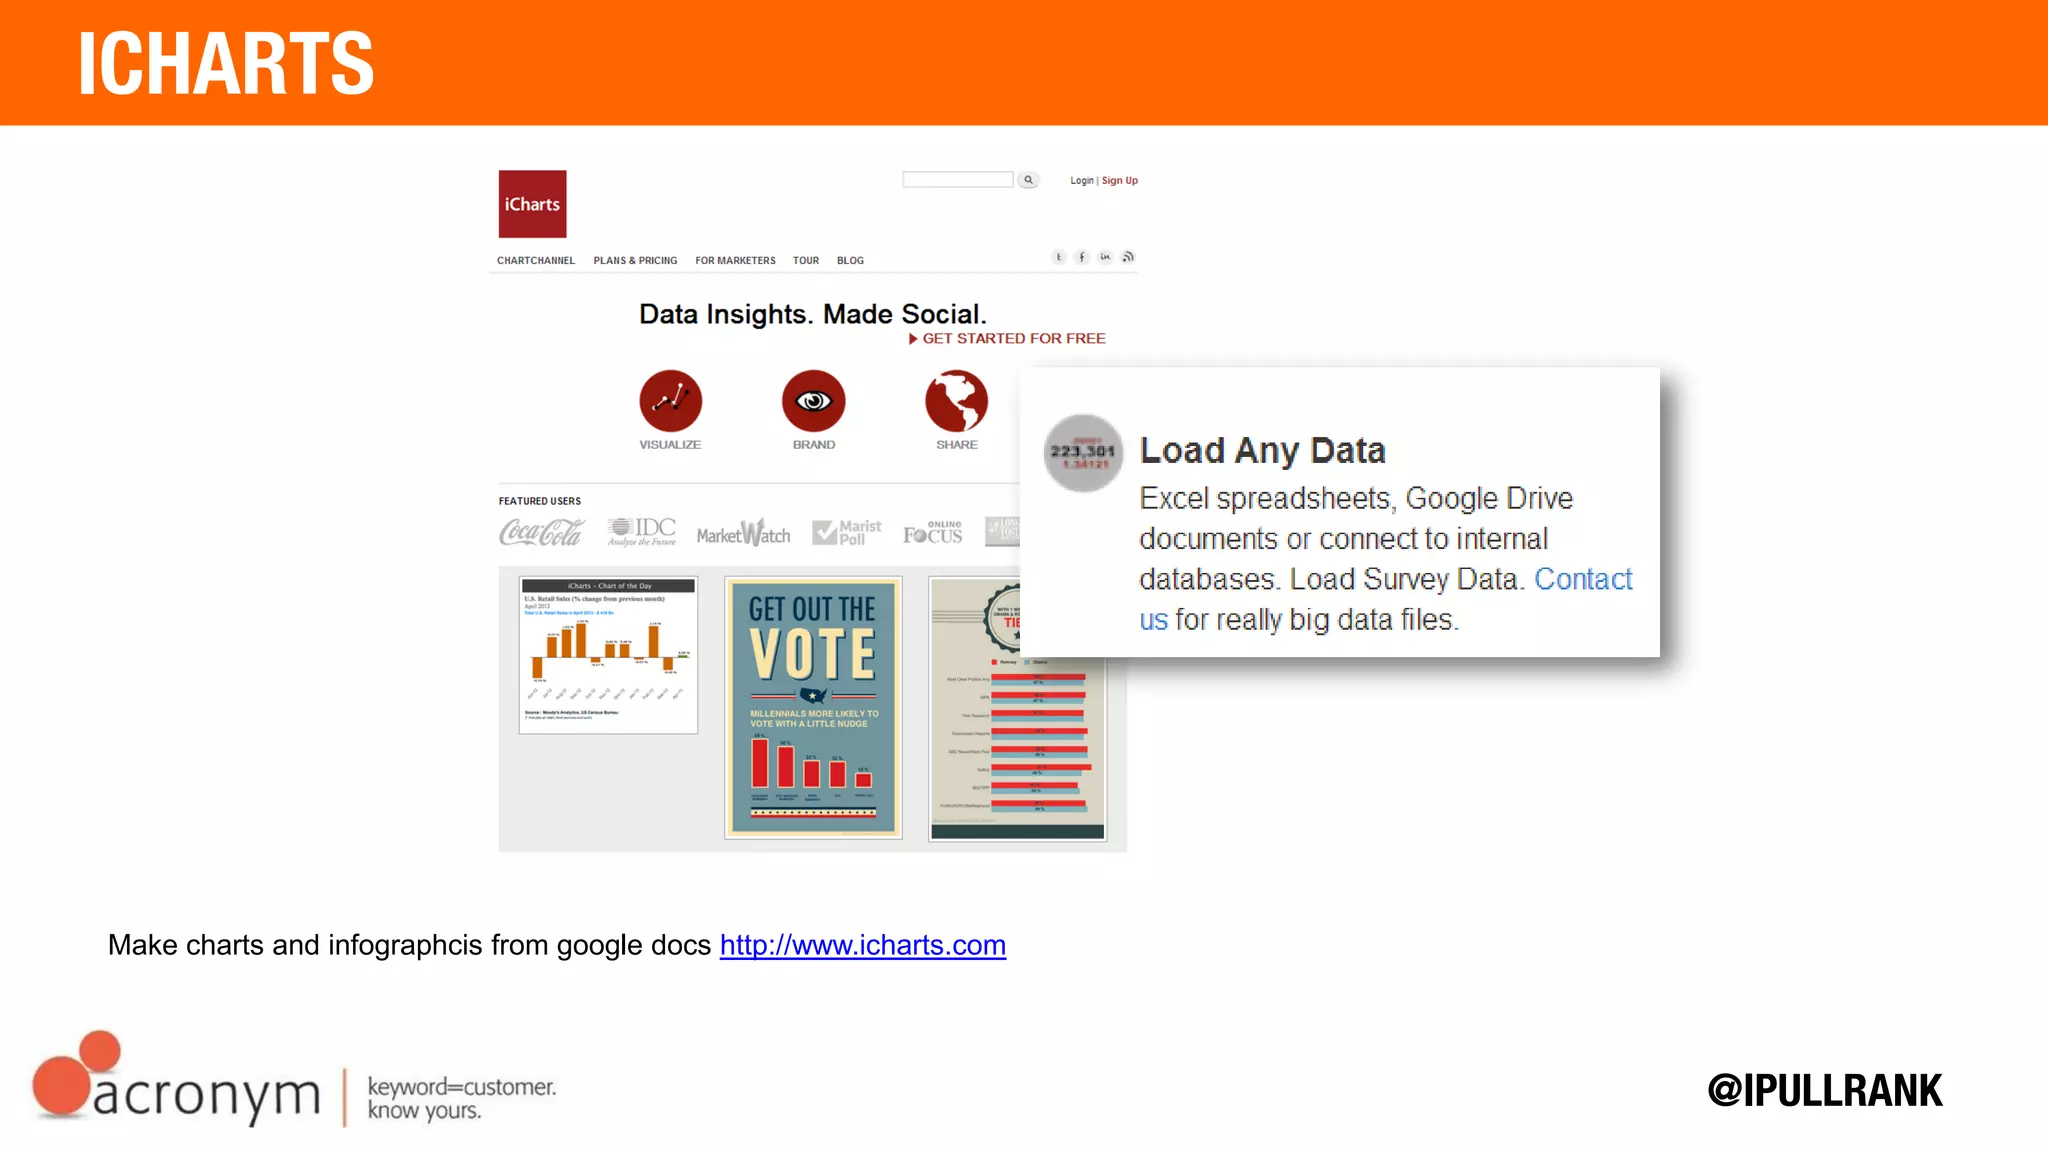Click the @IPULLRANK handle text
Image resolution: width=2048 pixels, height=1151 pixels.
click(1825, 1090)
